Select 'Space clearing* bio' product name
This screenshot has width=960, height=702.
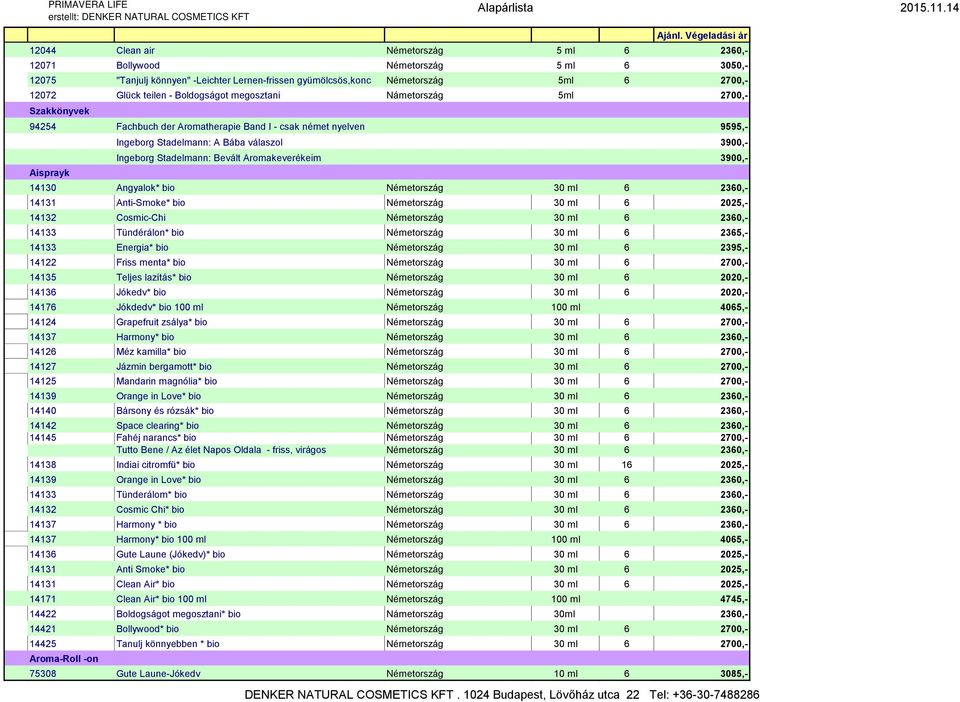157,426
